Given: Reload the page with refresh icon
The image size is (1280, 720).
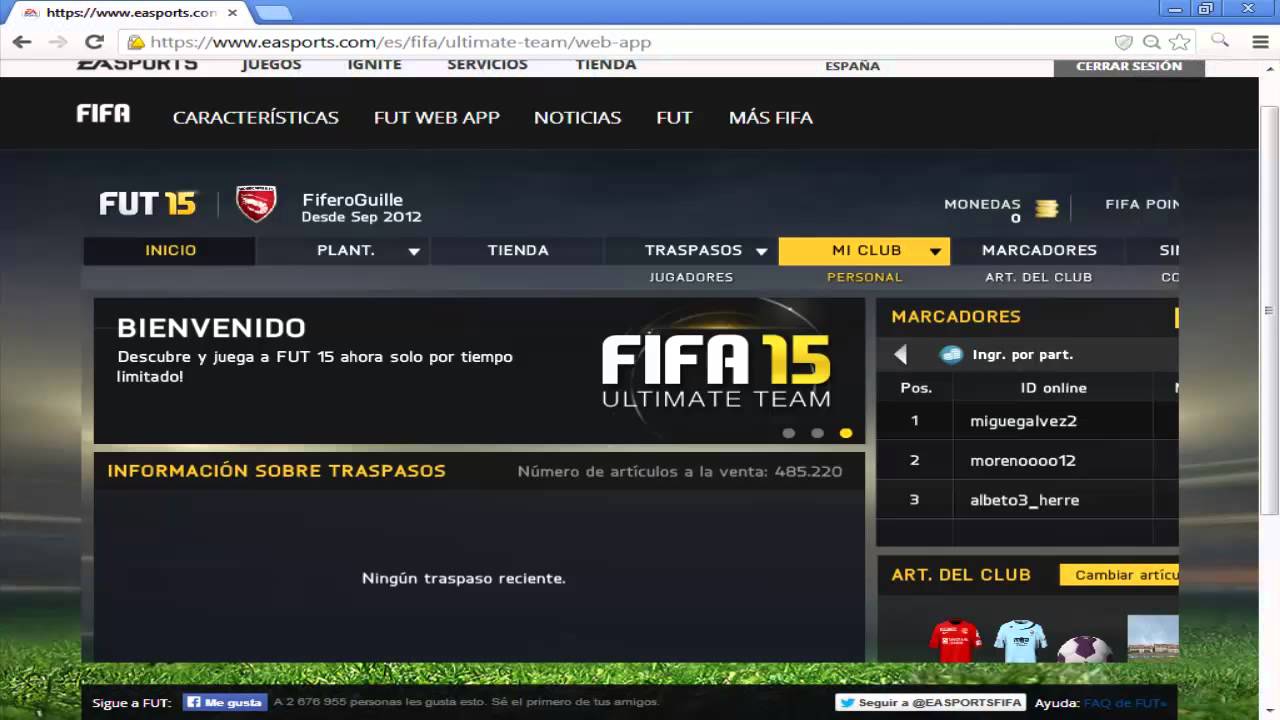Looking at the screenshot, I should tap(94, 42).
